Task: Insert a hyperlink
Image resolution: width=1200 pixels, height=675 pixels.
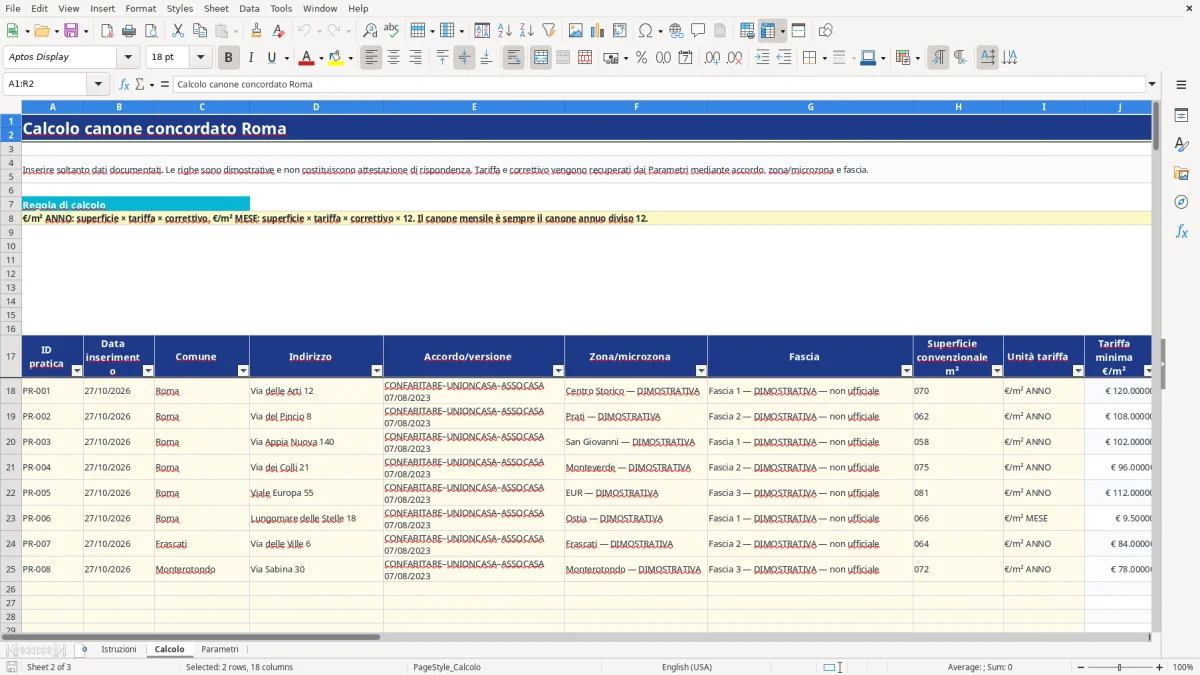Action: click(677, 31)
